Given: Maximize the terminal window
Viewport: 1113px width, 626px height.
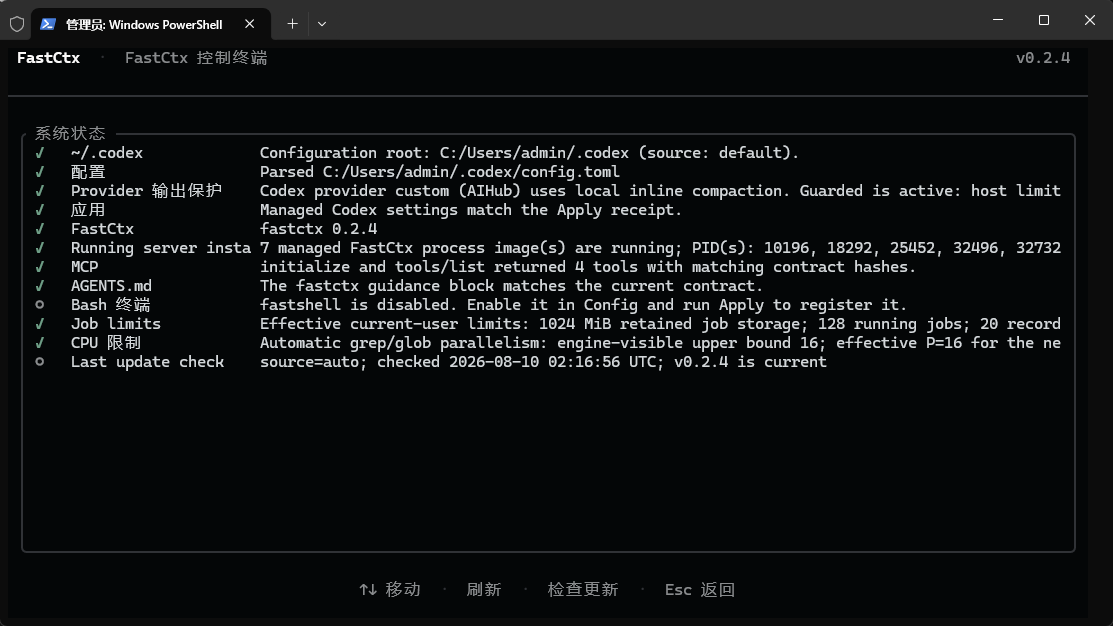Looking at the screenshot, I should tap(1043, 20).
